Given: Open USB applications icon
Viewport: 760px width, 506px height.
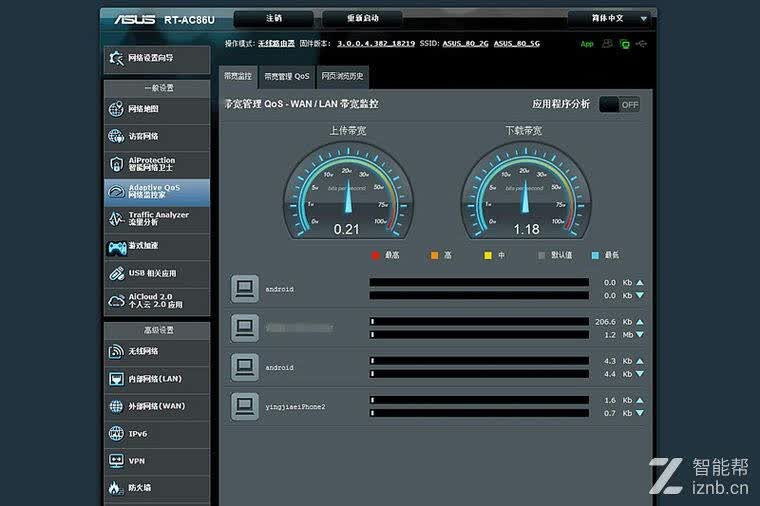Looking at the screenshot, I should click(116, 273).
